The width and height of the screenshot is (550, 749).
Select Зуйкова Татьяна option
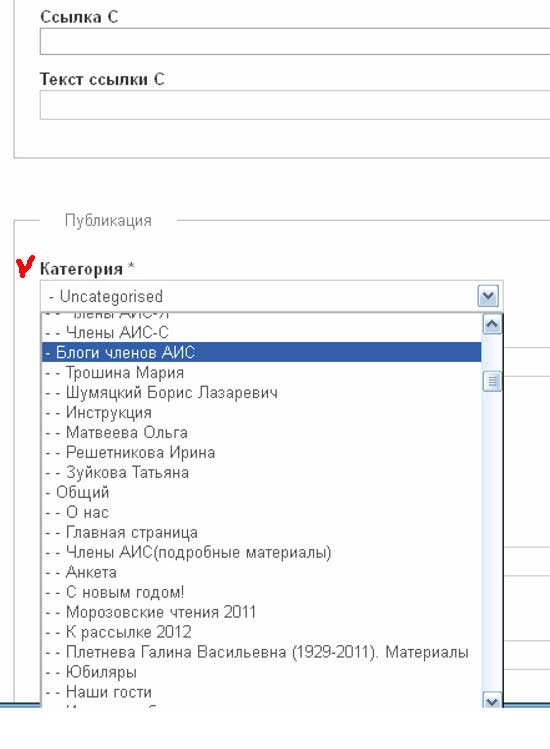click(x=261, y=472)
